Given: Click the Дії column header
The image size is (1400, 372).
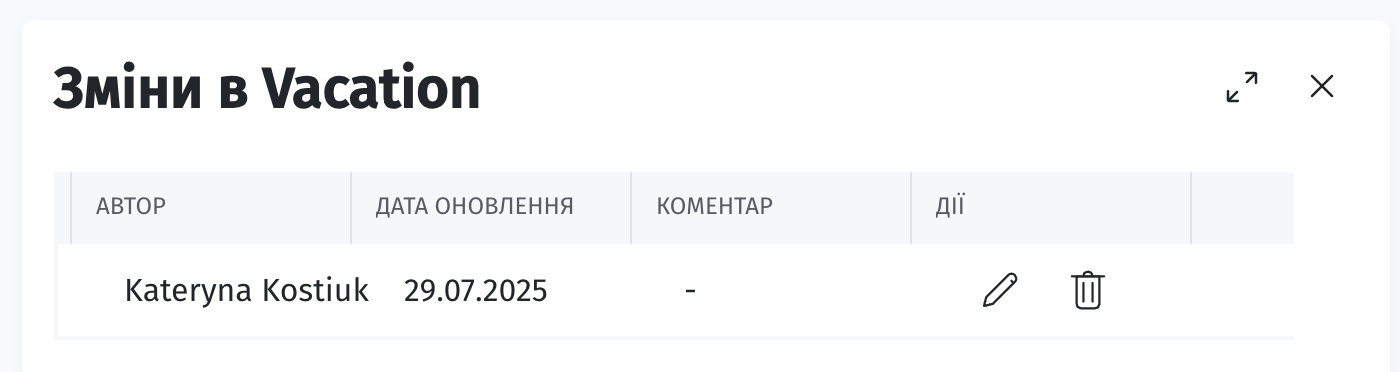Looking at the screenshot, I should point(950,207).
